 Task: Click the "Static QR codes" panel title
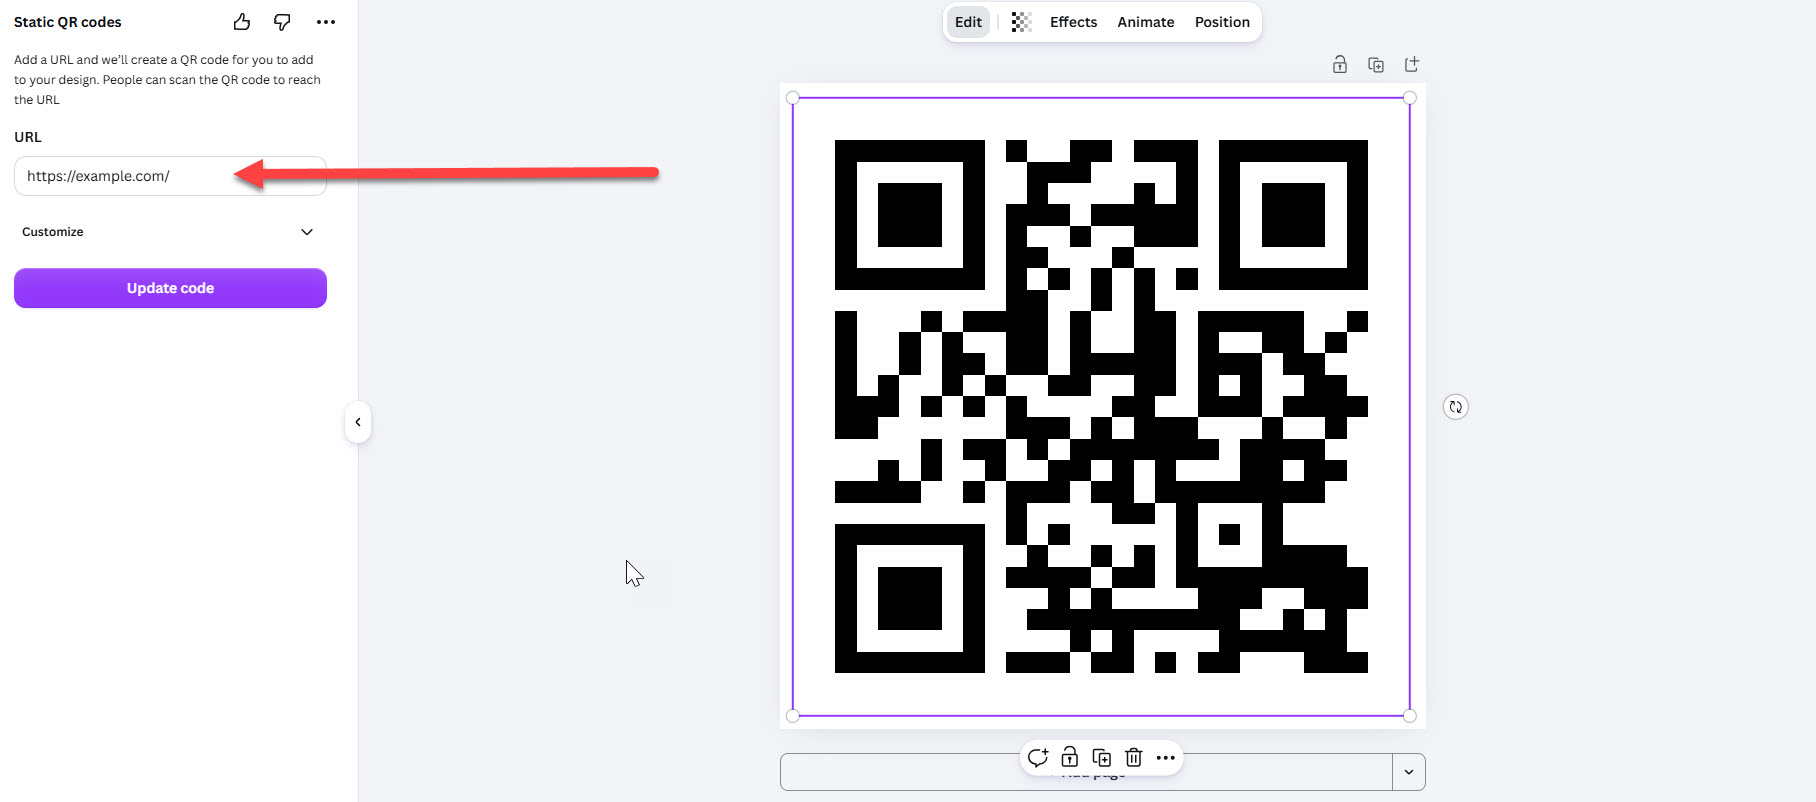68,22
